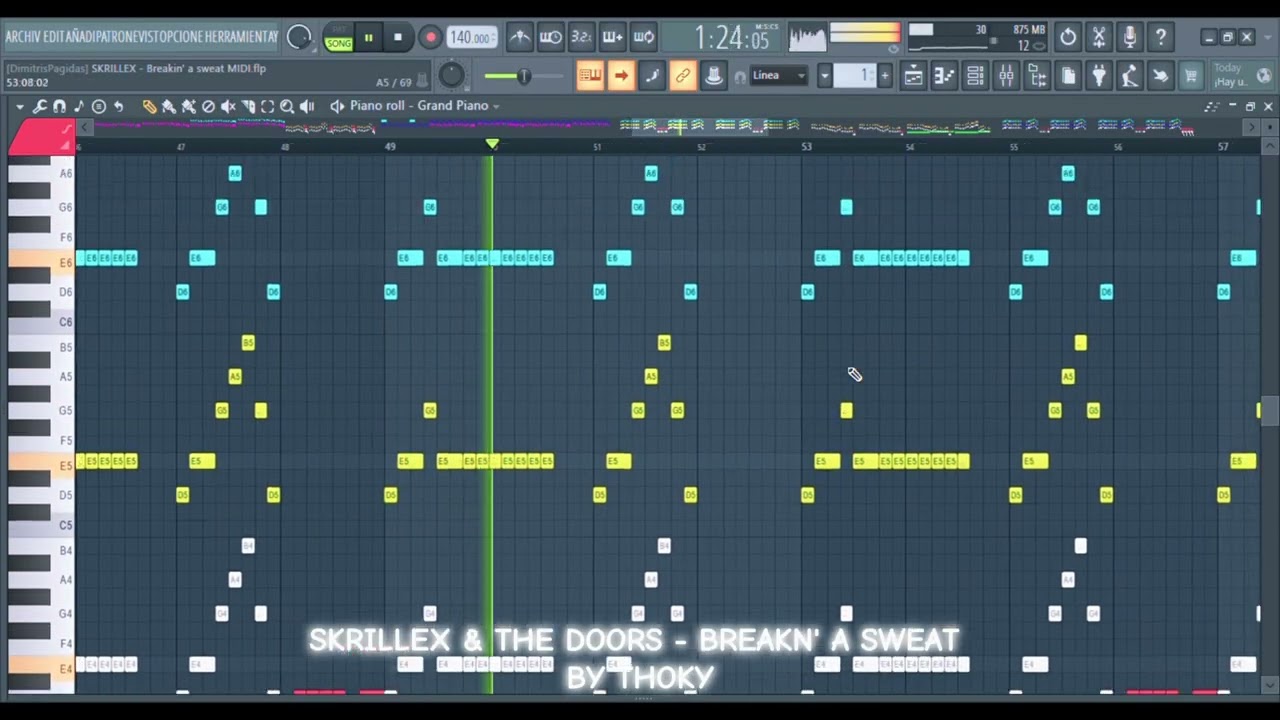Click the pattern number 1 field
1280x720 pixels.
[855, 75]
